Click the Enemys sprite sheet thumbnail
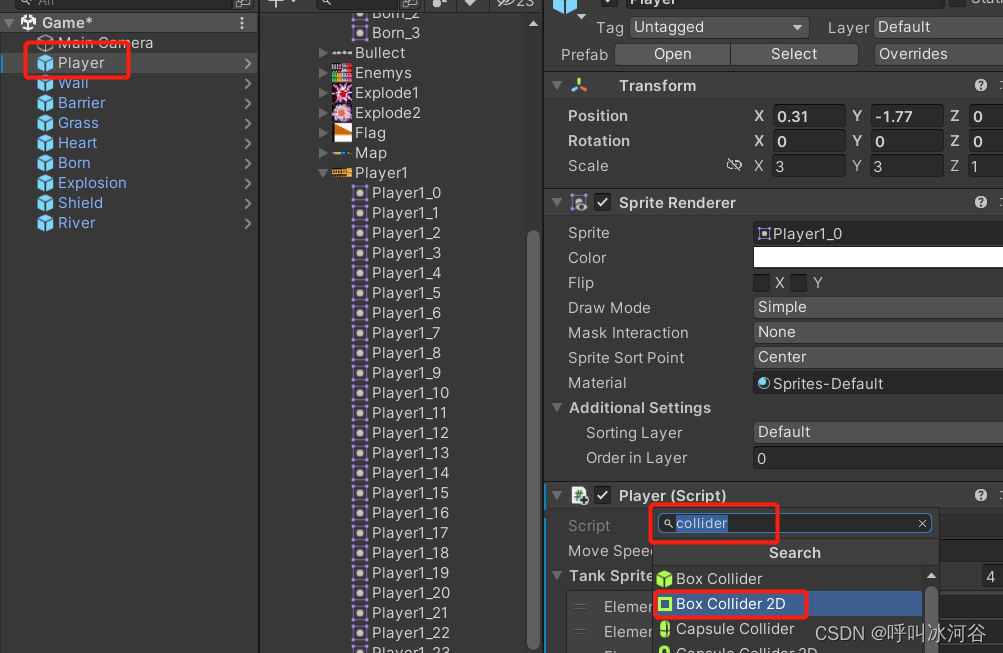This screenshot has height=653, width=1003. click(342, 73)
